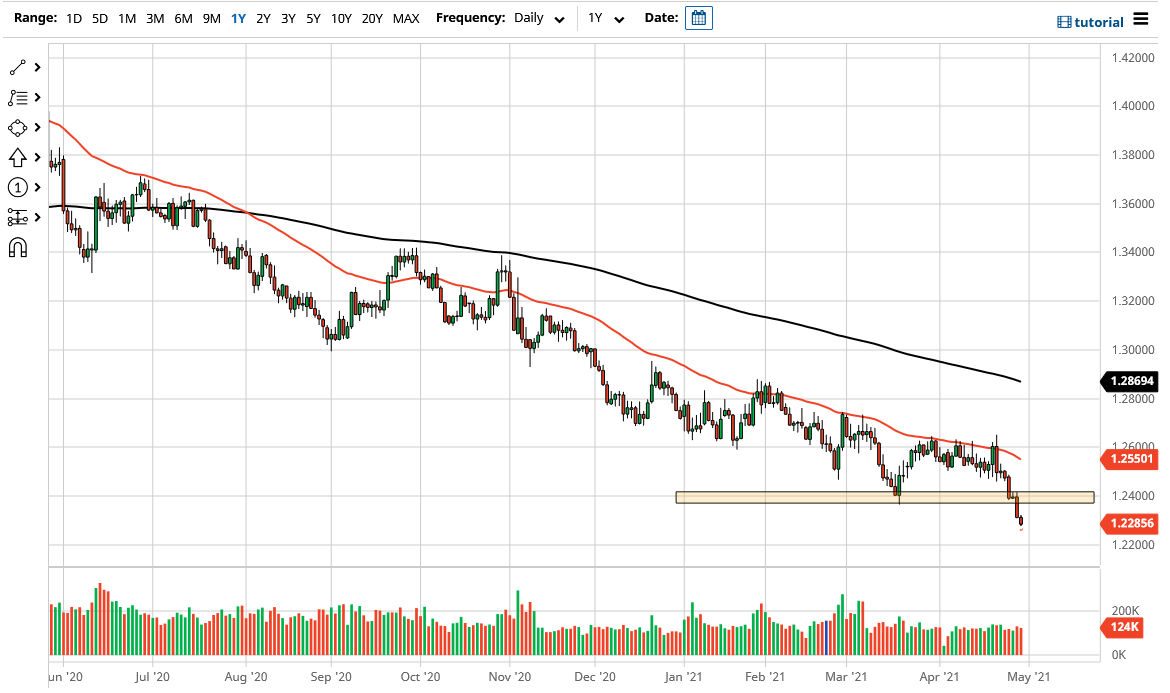This screenshot has width=1170, height=693.
Task: Select the 6M range tab
Action: (183, 18)
